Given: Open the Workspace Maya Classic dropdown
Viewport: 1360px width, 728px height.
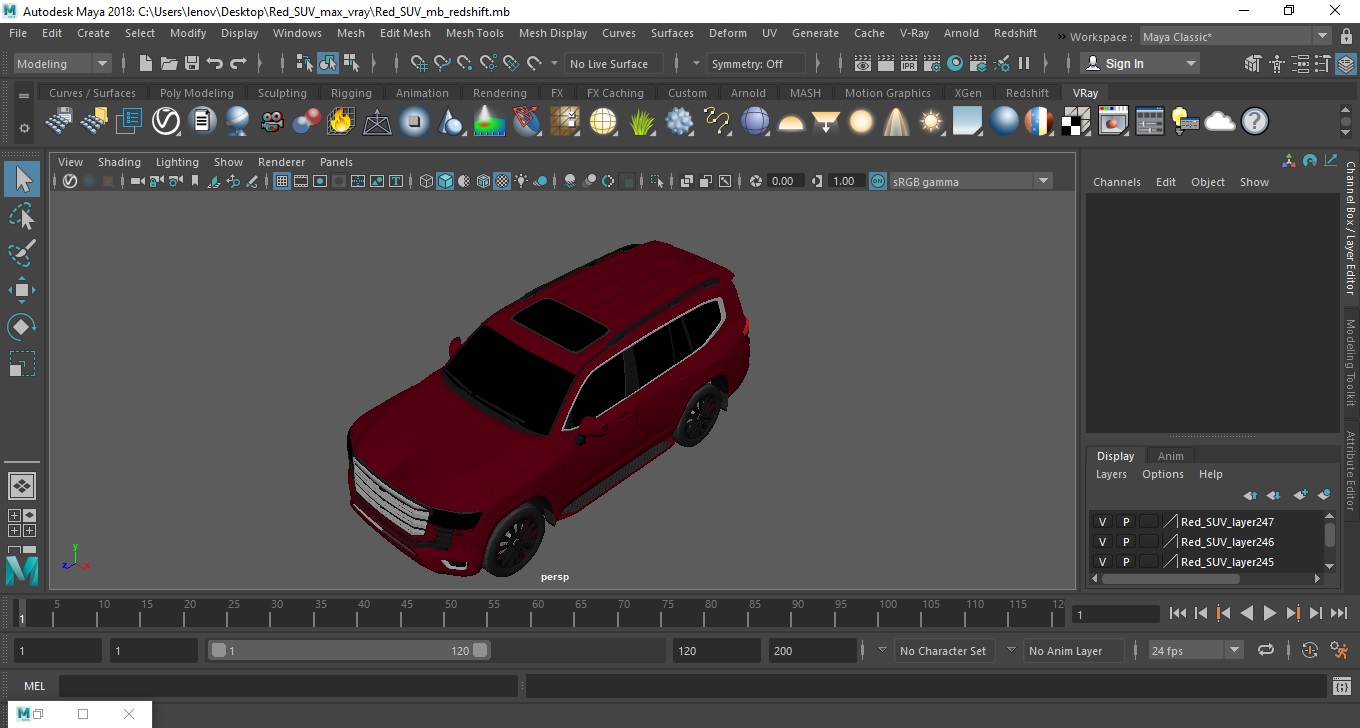Looking at the screenshot, I should coord(1235,37).
